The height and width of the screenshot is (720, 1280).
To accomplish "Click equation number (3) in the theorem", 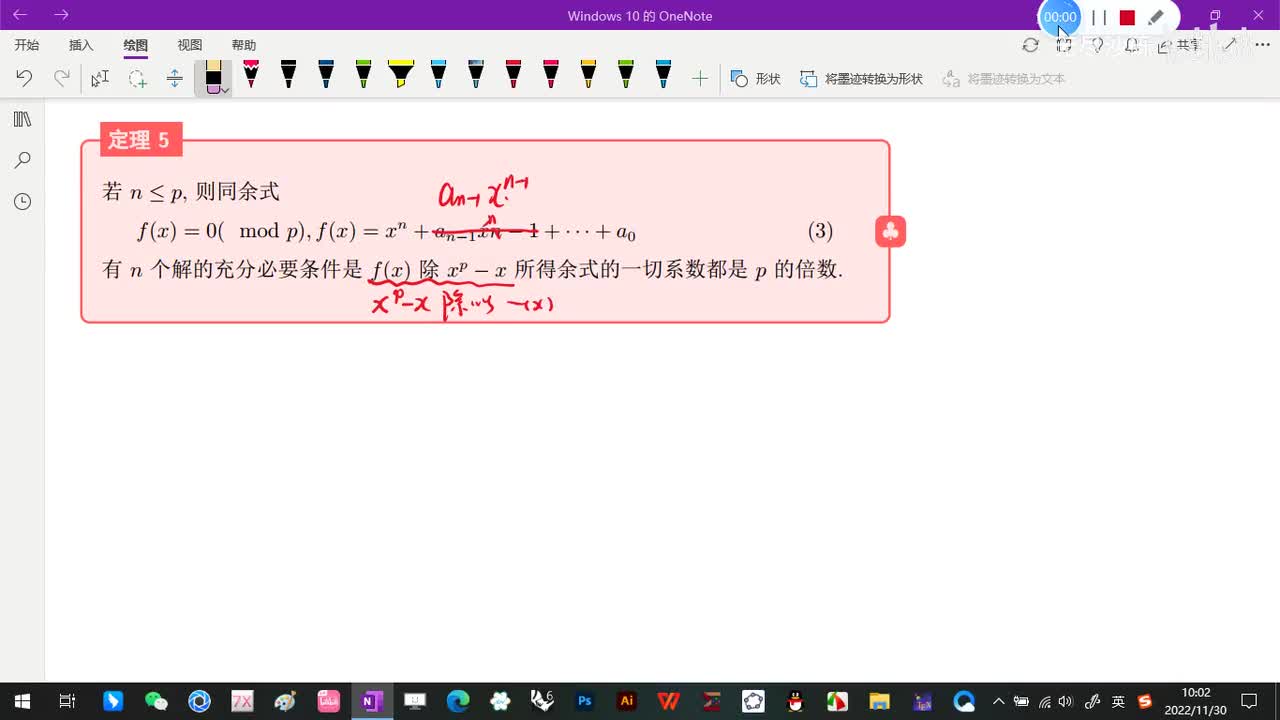I will coord(820,232).
